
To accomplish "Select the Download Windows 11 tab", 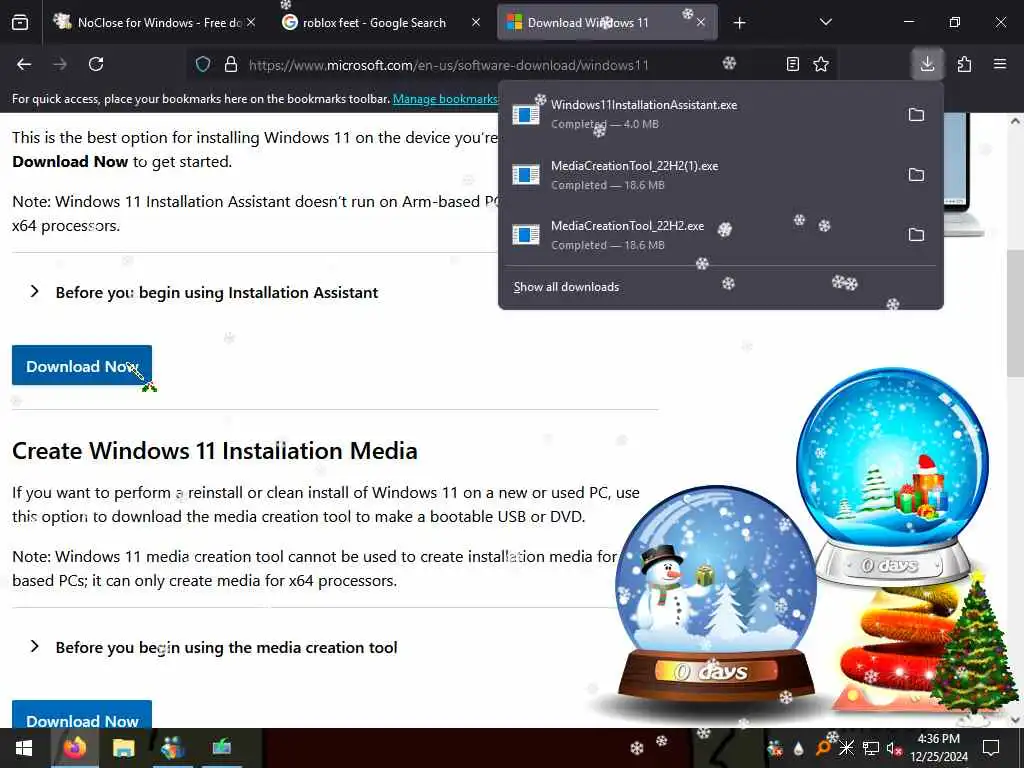I will click(x=607, y=23).
